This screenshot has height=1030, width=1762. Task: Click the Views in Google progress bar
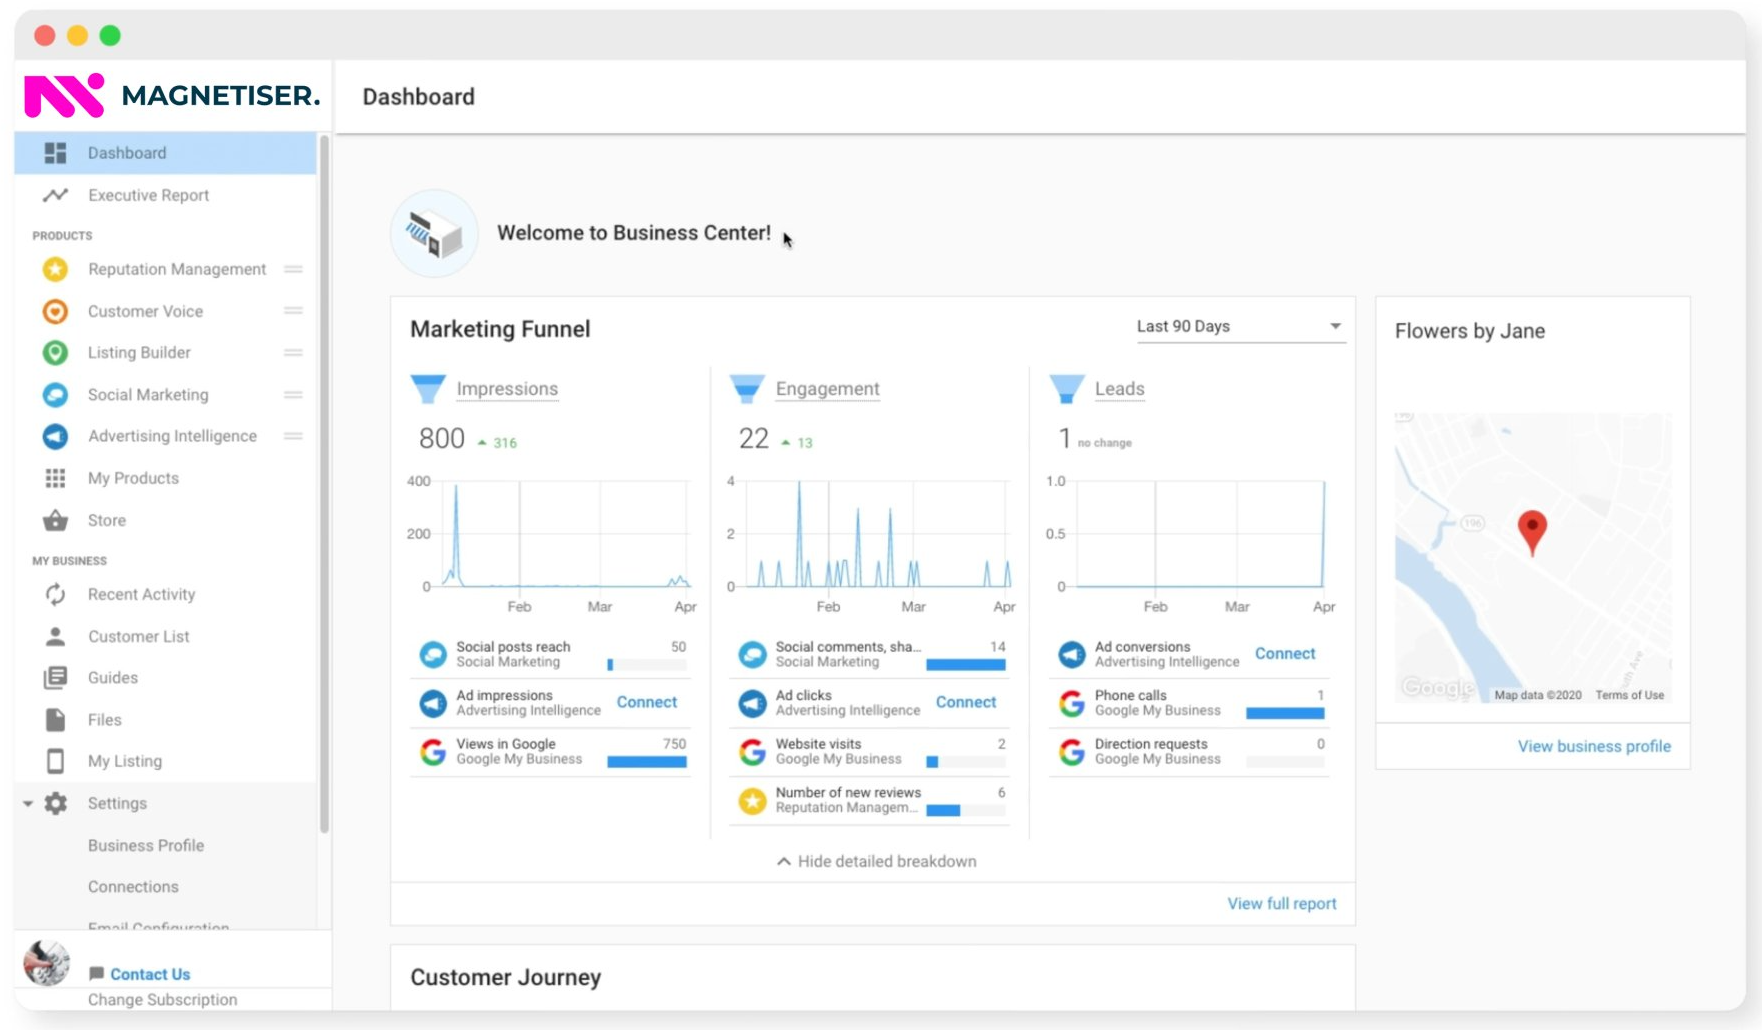(647, 762)
